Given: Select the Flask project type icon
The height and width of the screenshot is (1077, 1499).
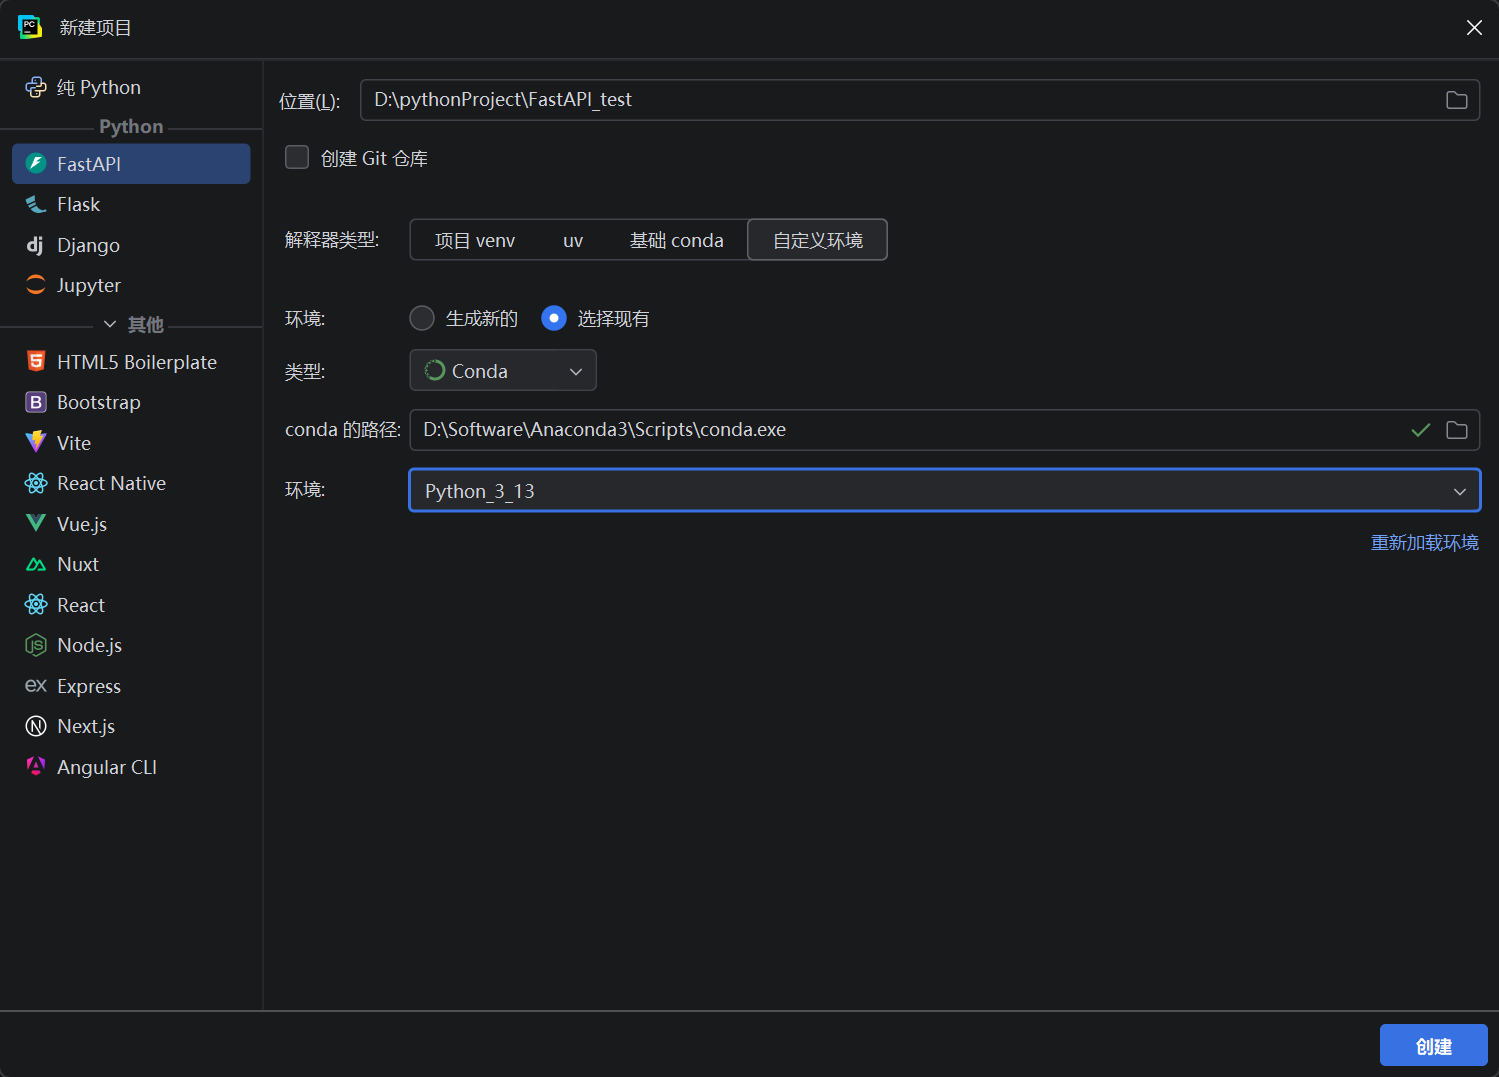Looking at the screenshot, I should point(36,204).
